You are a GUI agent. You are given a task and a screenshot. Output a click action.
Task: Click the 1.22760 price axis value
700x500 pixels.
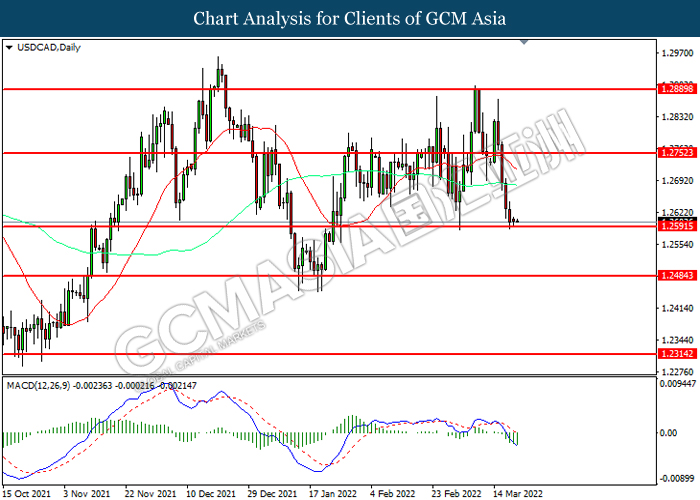pos(678,372)
